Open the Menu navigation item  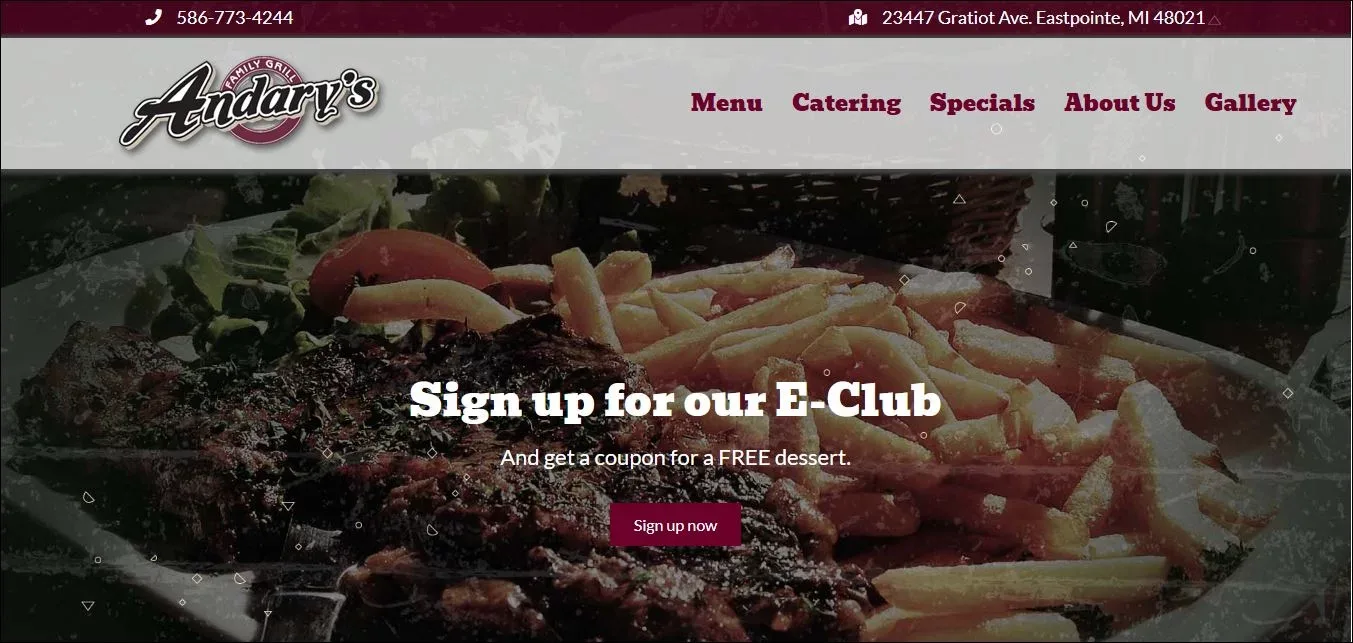(726, 103)
